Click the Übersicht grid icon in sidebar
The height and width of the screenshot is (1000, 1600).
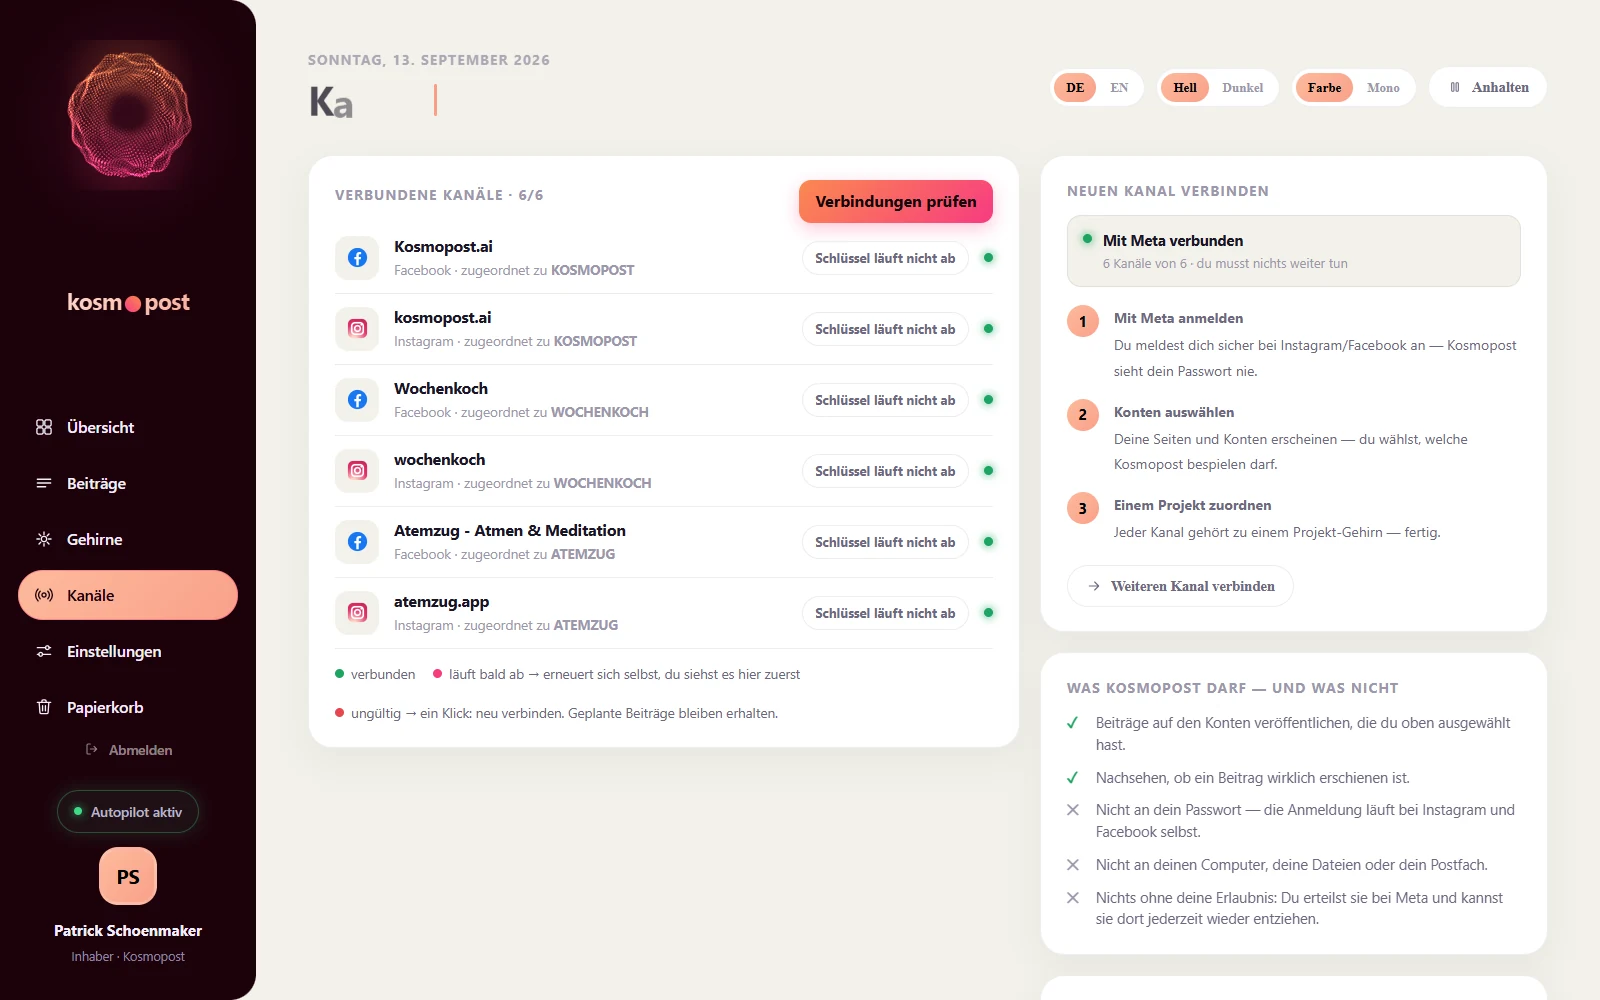[x=44, y=427]
